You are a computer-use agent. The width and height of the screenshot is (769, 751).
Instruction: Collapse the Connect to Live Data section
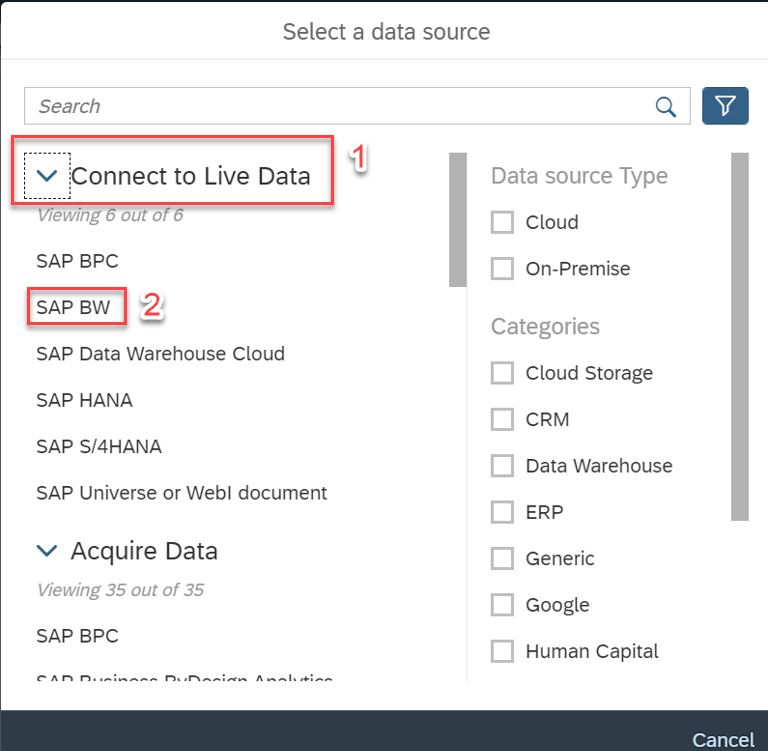[x=47, y=176]
